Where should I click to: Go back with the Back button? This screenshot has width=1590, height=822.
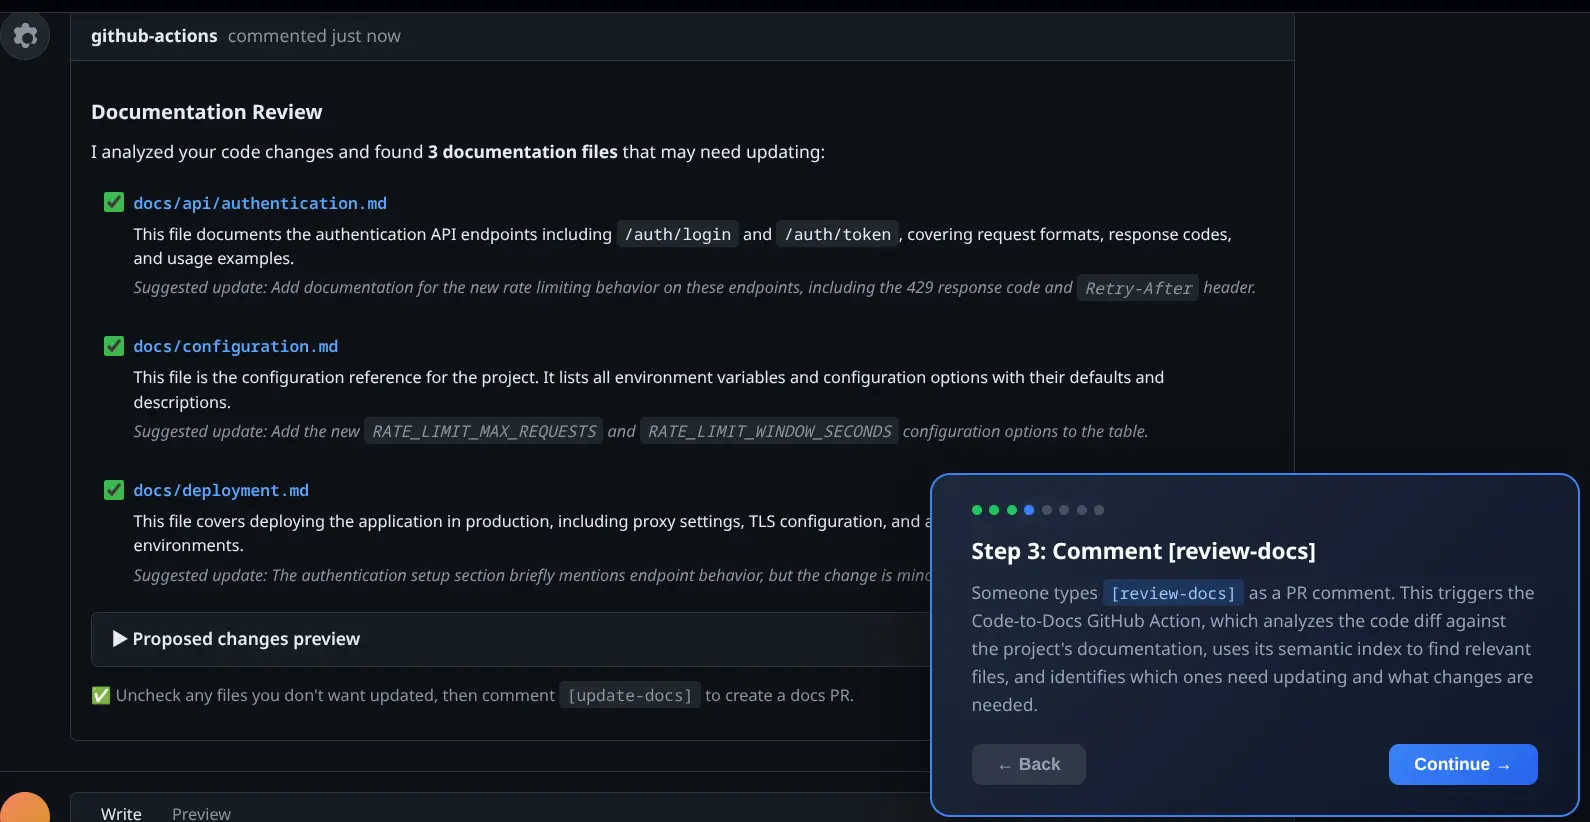pos(1028,764)
